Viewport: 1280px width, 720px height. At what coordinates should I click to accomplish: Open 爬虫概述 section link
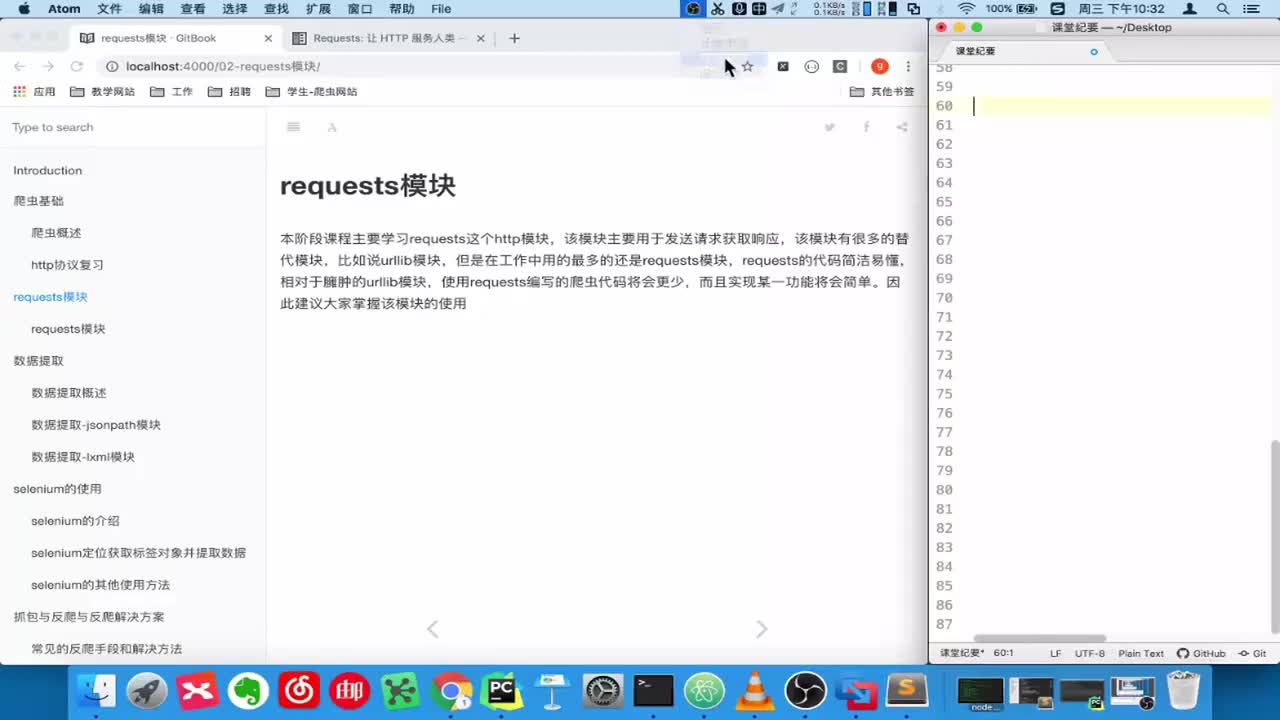pyautogui.click(x=56, y=233)
